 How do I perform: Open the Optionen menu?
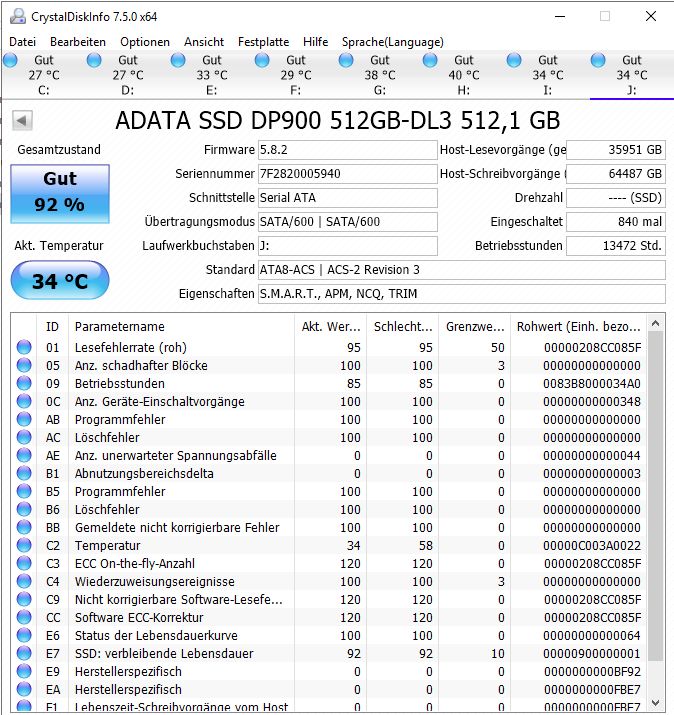click(145, 42)
